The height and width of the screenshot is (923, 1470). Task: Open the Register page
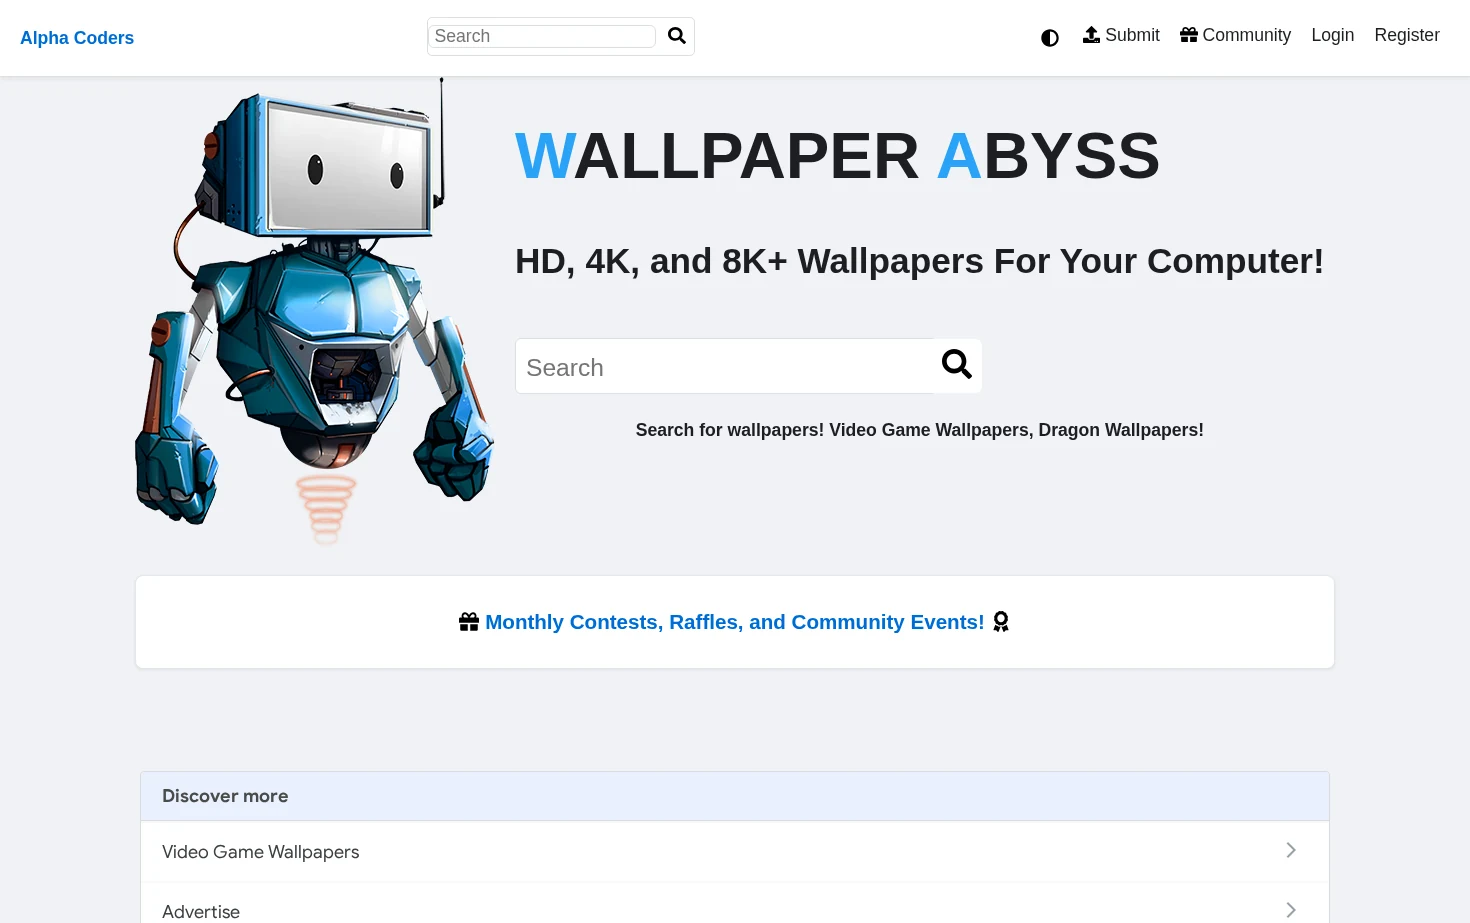click(1406, 35)
